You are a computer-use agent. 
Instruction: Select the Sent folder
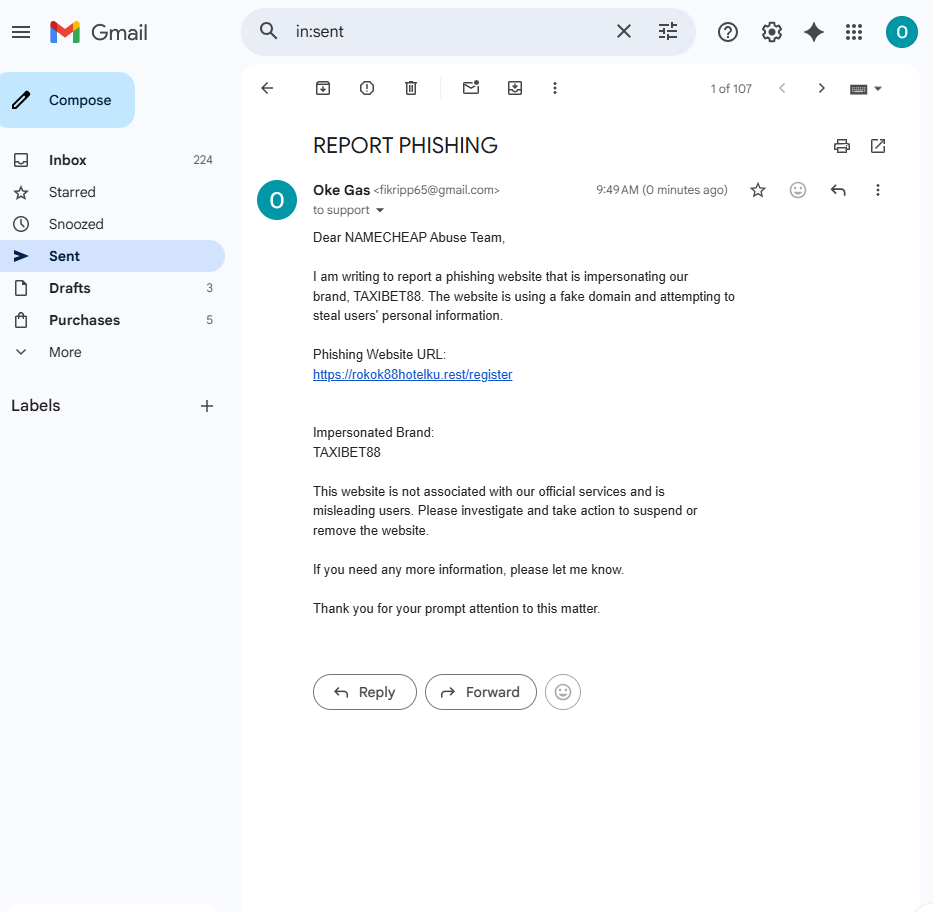[x=112, y=256]
